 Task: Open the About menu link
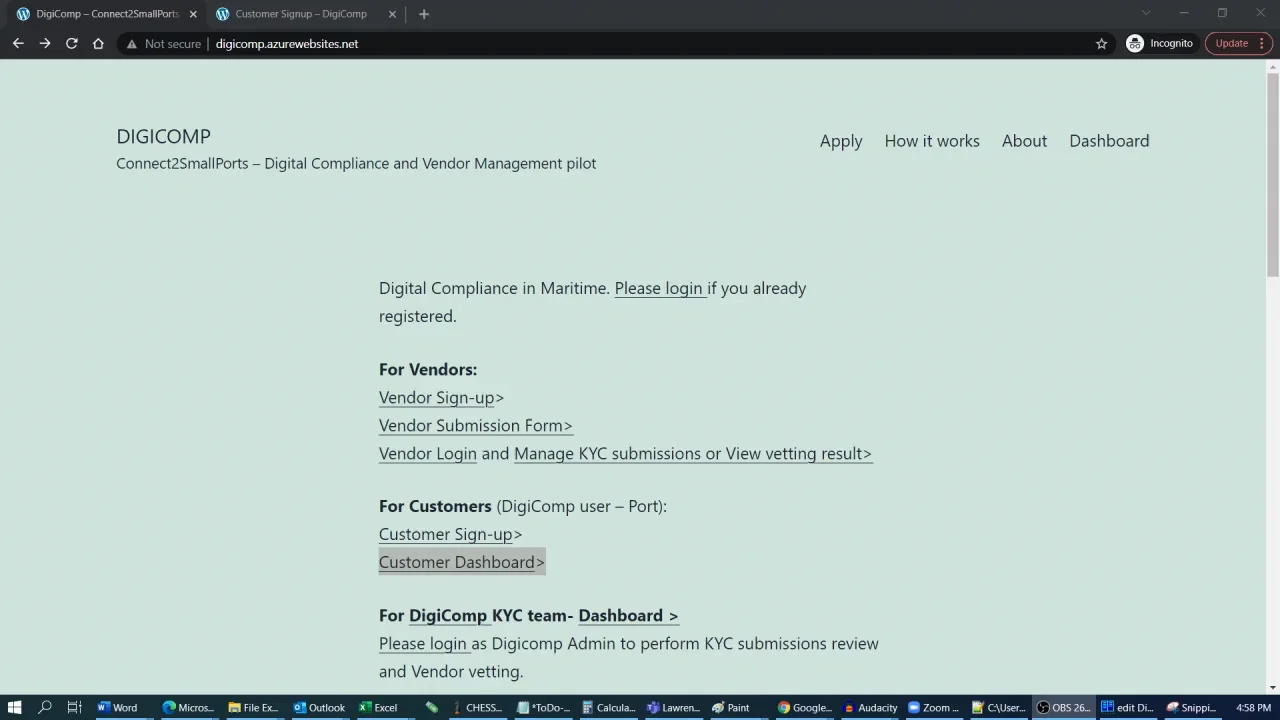coord(1024,141)
